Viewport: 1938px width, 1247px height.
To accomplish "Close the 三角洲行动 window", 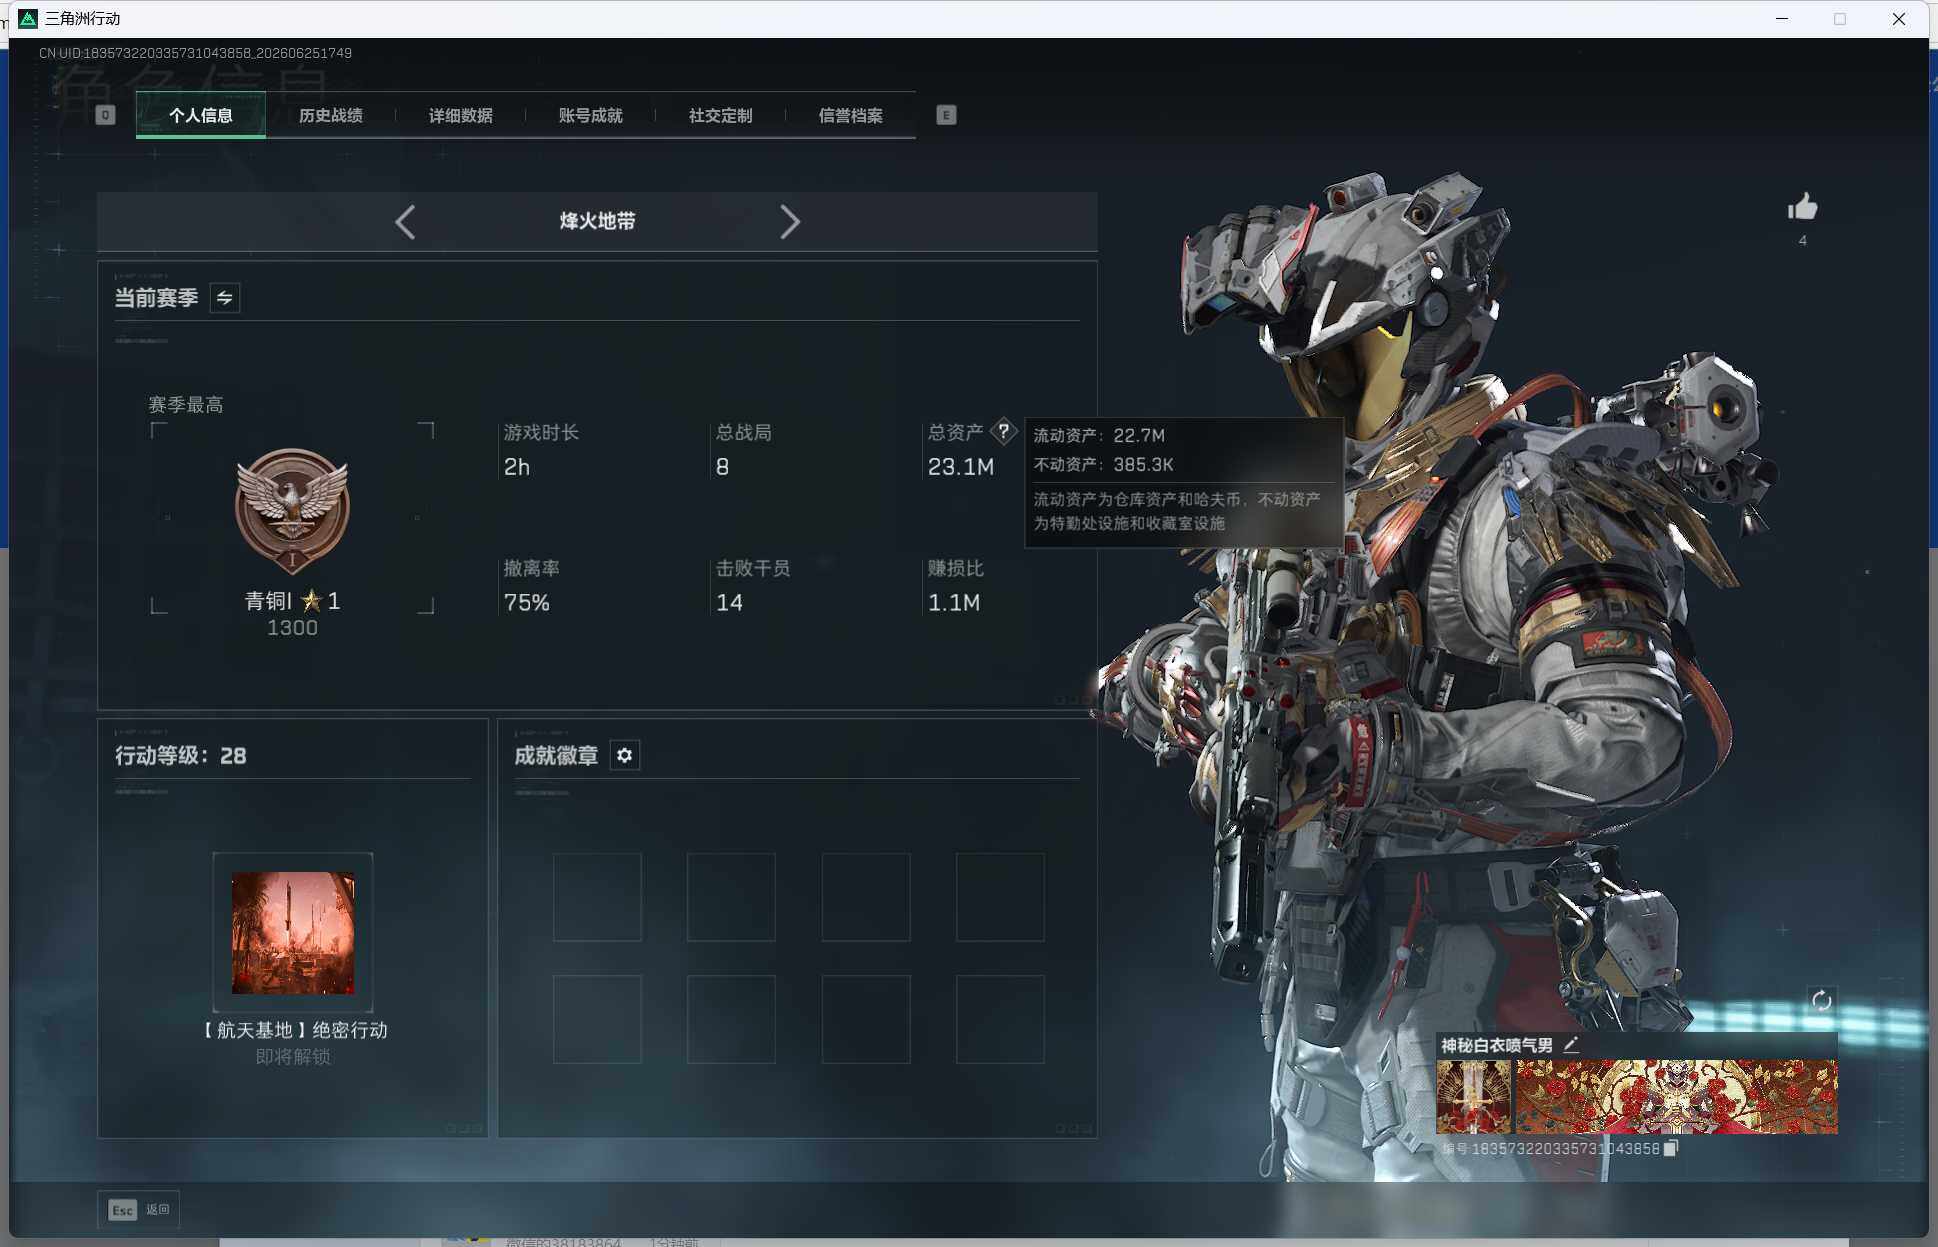I will tap(1899, 19).
